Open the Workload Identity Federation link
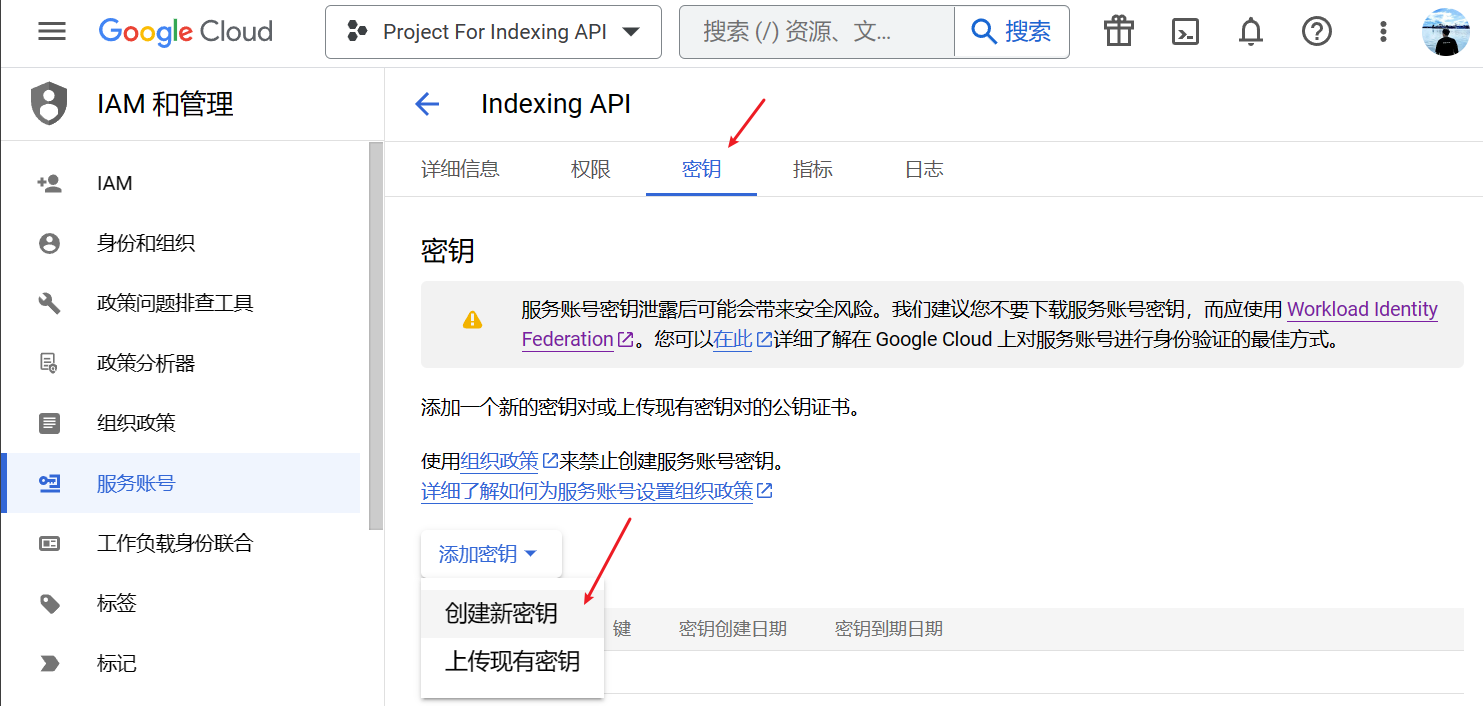 coord(1361,310)
